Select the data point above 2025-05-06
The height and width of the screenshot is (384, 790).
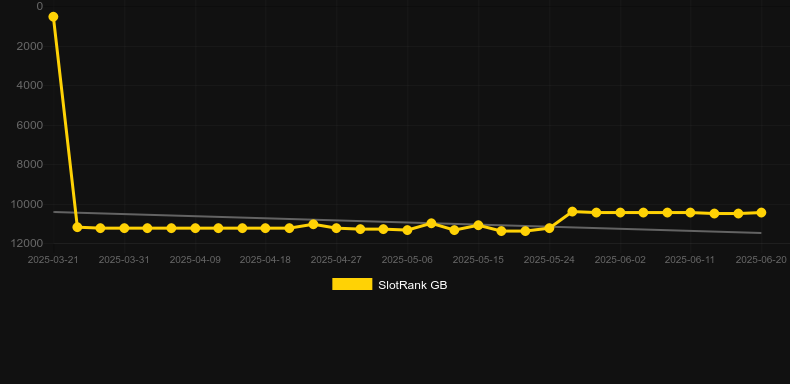[407, 230]
